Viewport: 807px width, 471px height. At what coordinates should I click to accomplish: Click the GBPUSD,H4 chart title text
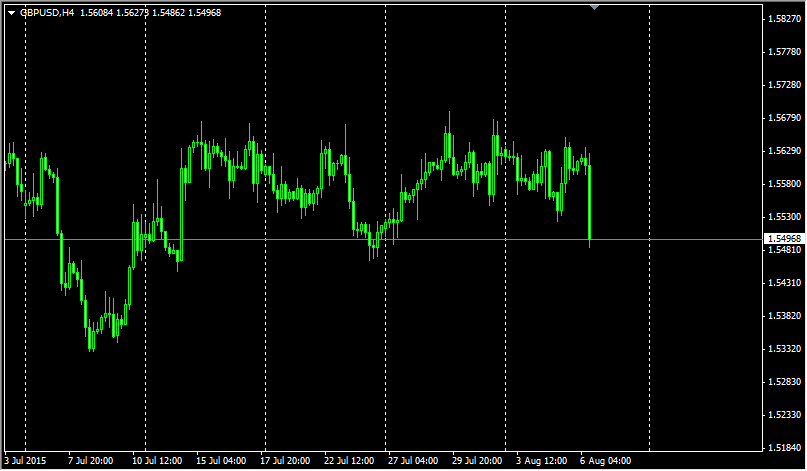[47, 13]
